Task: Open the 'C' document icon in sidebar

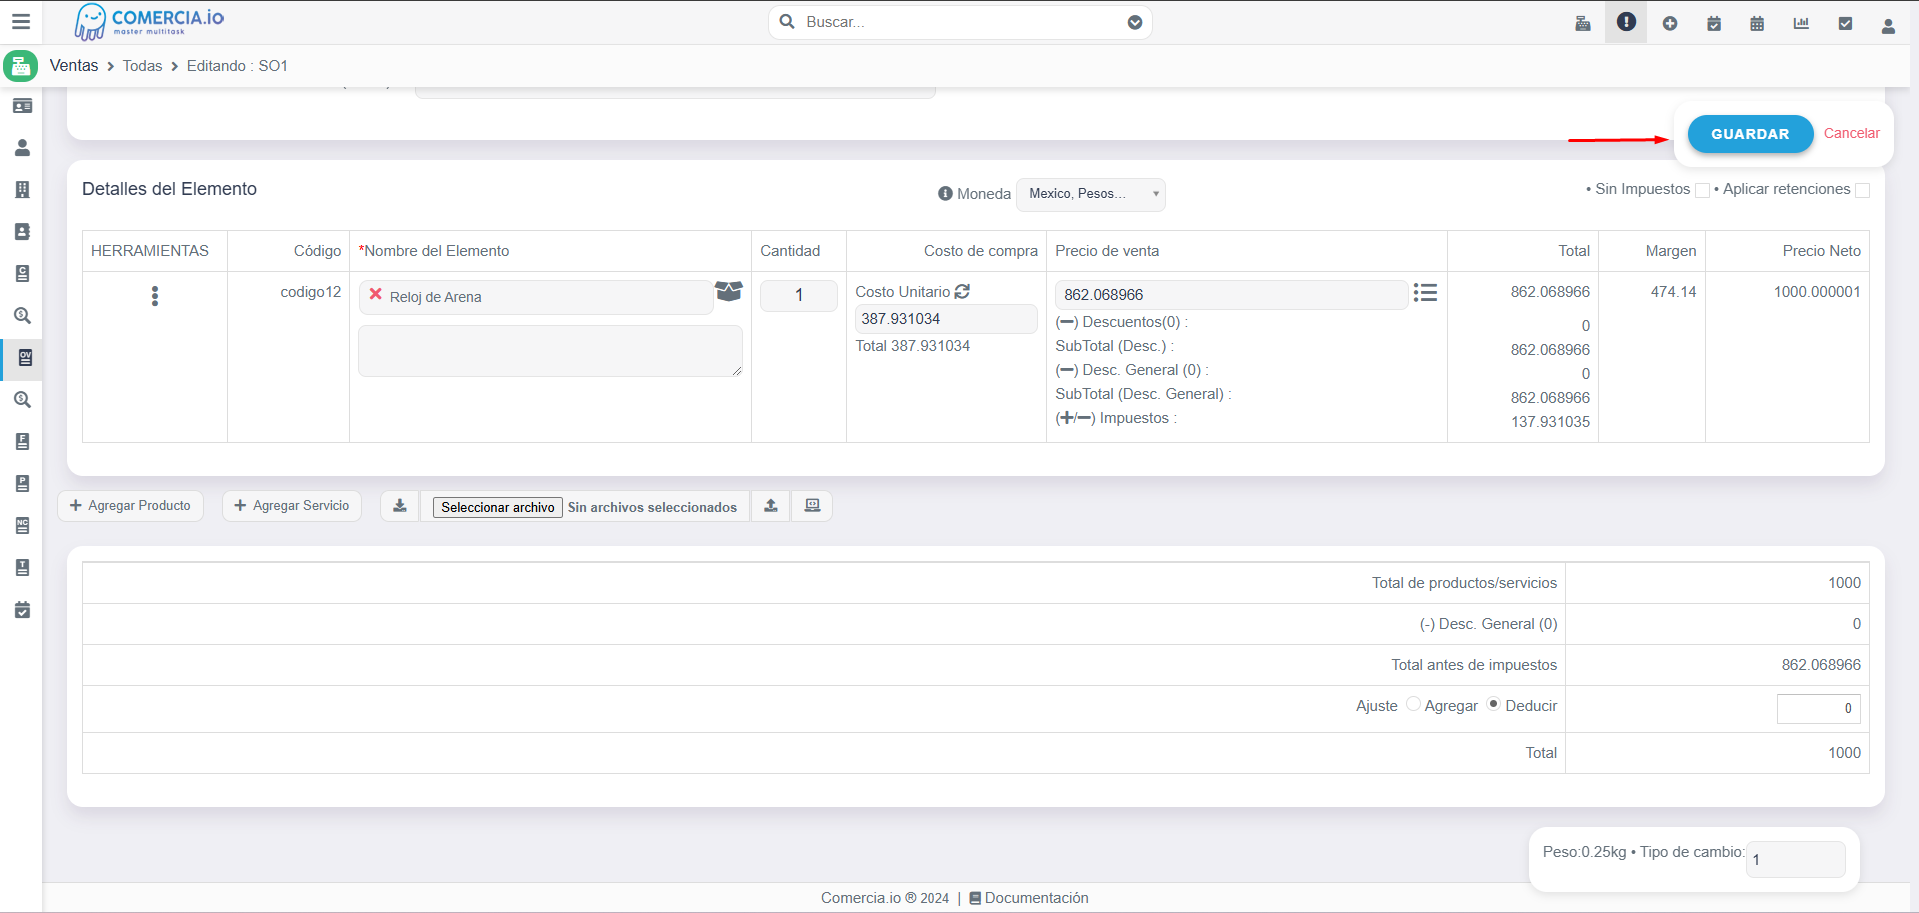Action: (22, 274)
